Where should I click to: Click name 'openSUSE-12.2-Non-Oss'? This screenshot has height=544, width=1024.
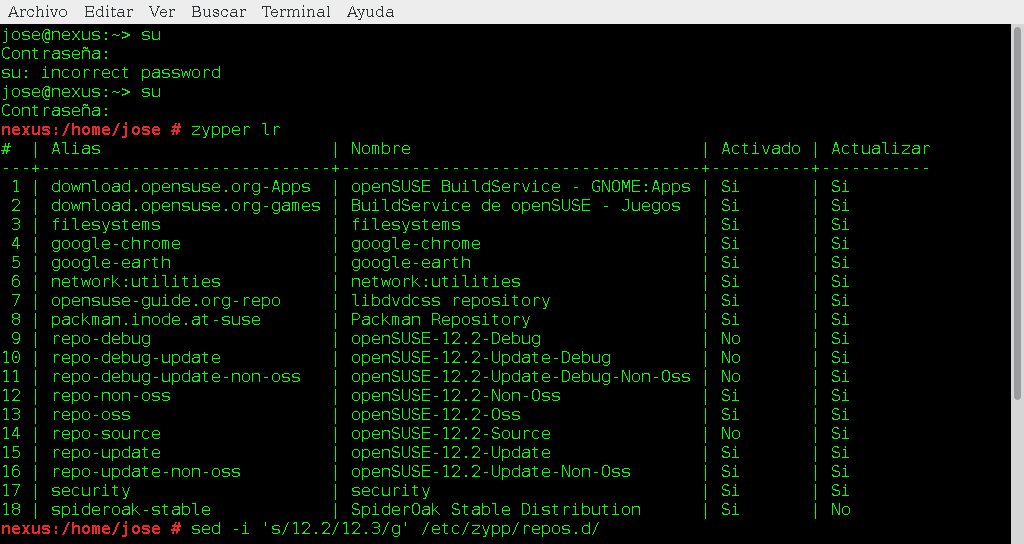point(456,395)
